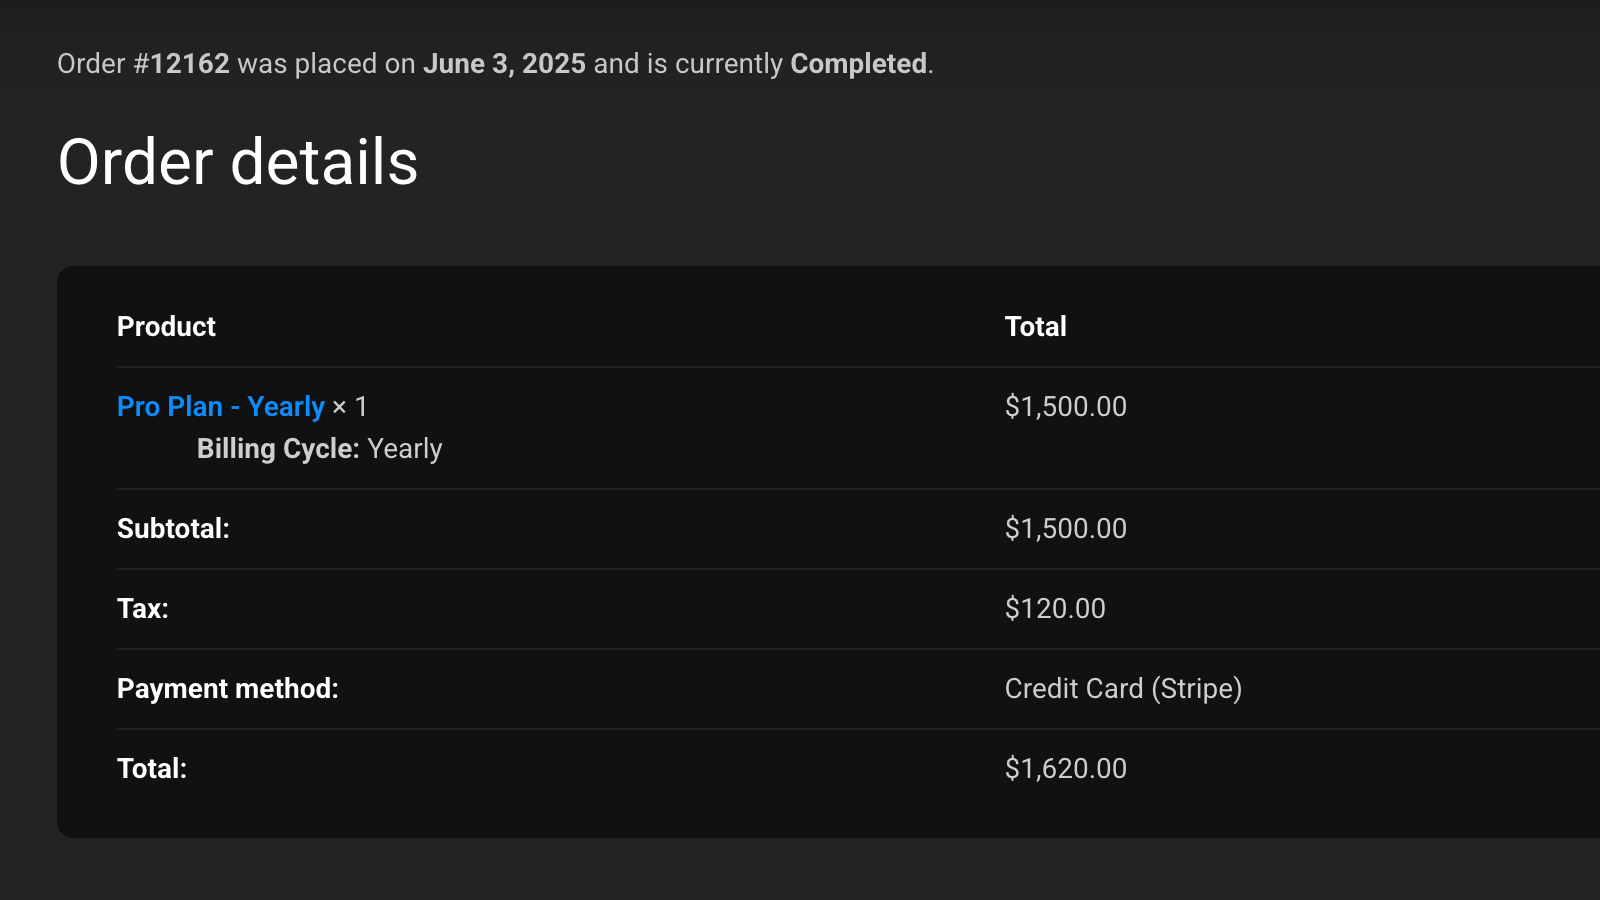Image resolution: width=1600 pixels, height=900 pixels.
Task: Click the $120.00 tax amount
Action: click(1055, 609)
